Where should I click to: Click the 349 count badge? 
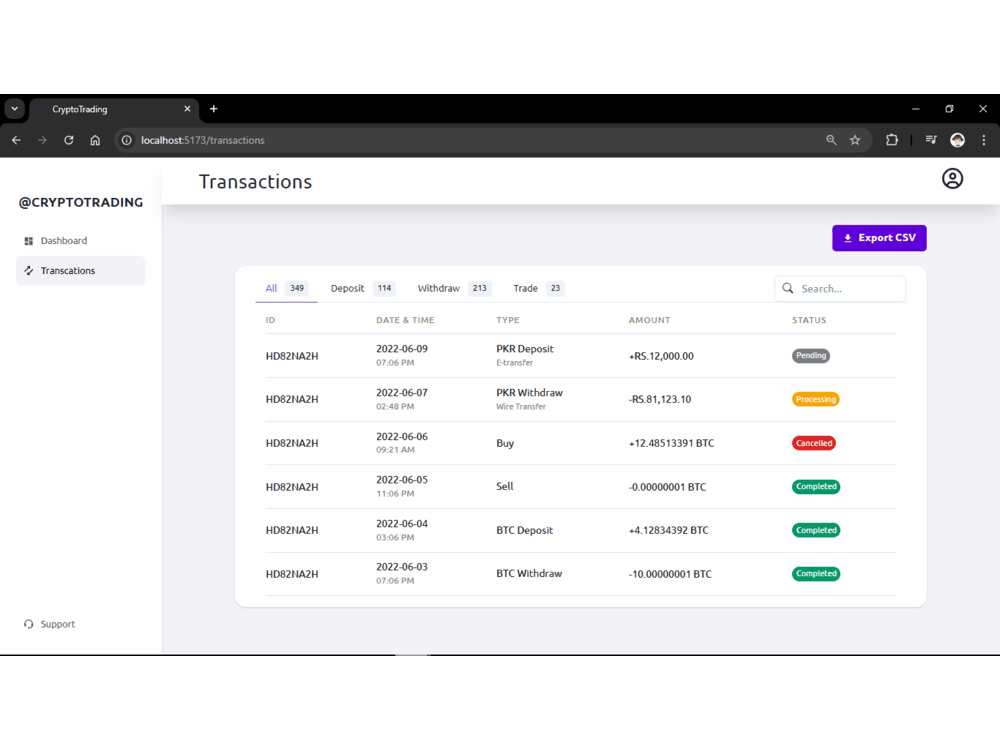(x=297, y=288)
